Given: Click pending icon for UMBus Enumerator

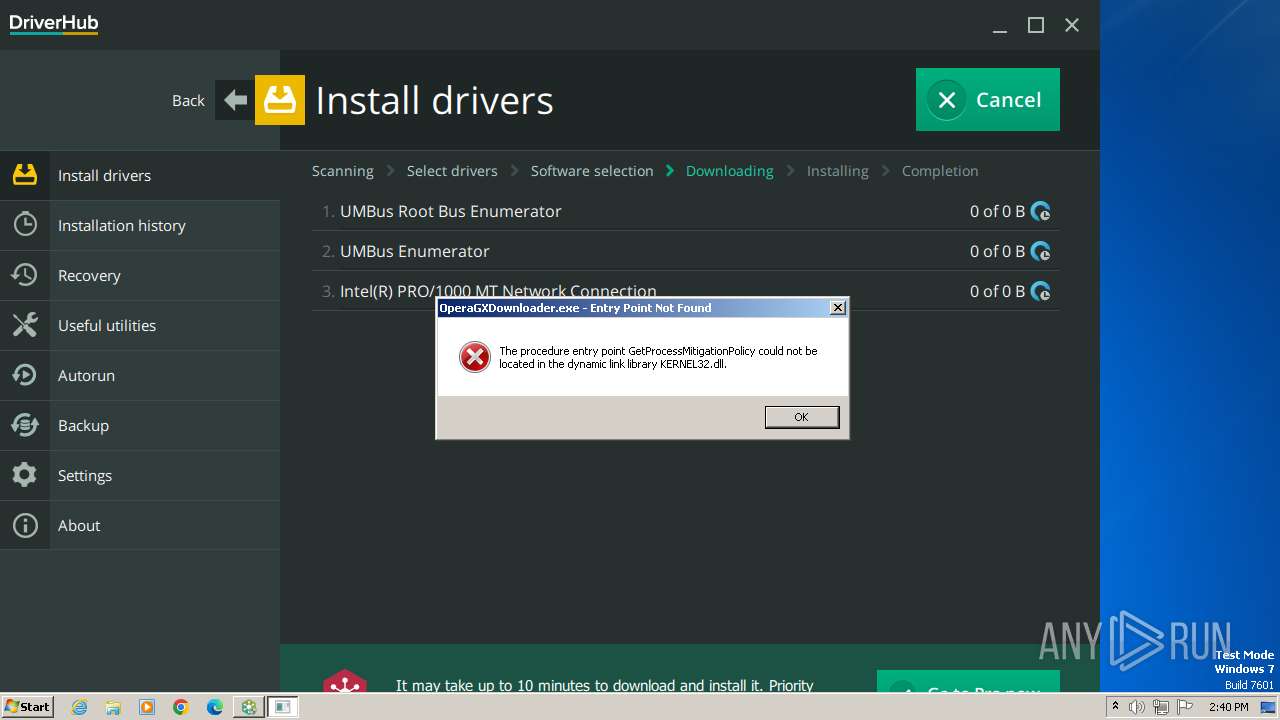Looking at the screenshot, I should [x=1041, y=251].
